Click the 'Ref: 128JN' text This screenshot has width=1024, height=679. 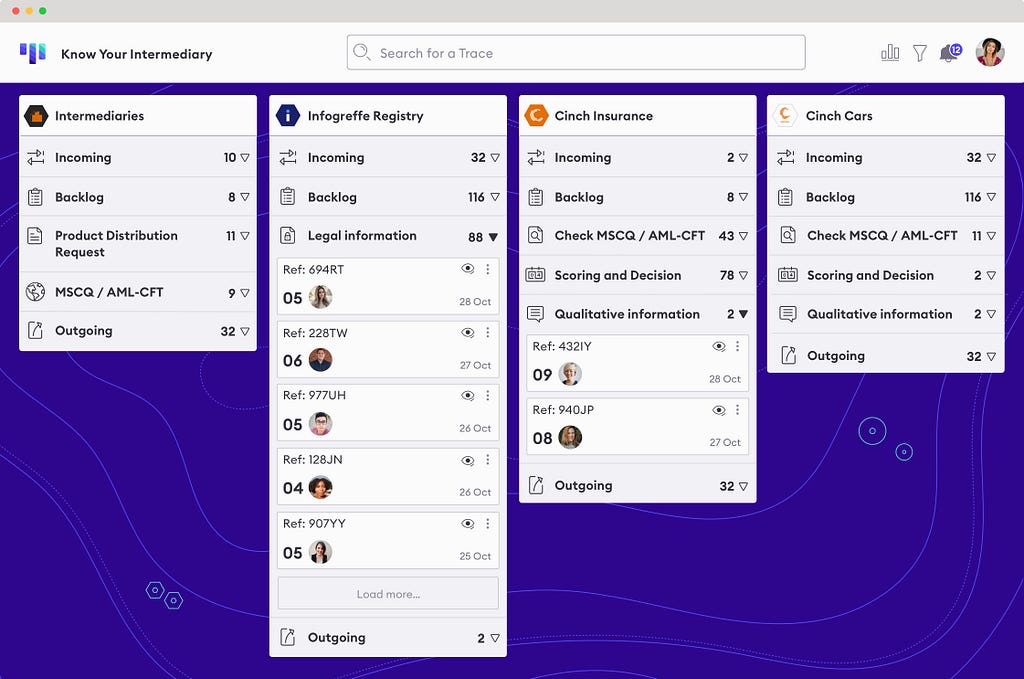[x=313, y=460]
